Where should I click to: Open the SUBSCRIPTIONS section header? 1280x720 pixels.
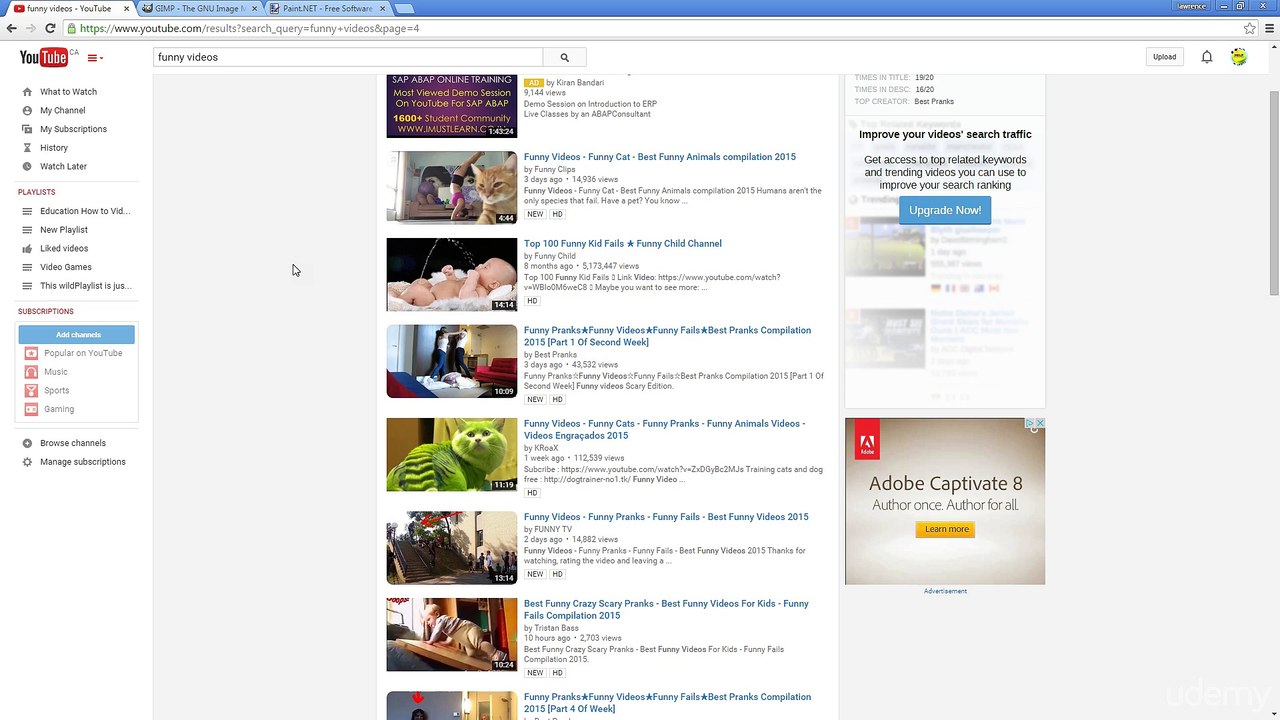click(x=45, y=311)
